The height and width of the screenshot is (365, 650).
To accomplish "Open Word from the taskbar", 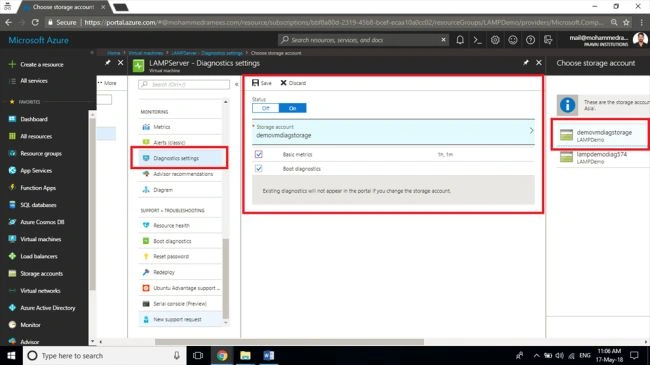I will (x=269, y=356).
